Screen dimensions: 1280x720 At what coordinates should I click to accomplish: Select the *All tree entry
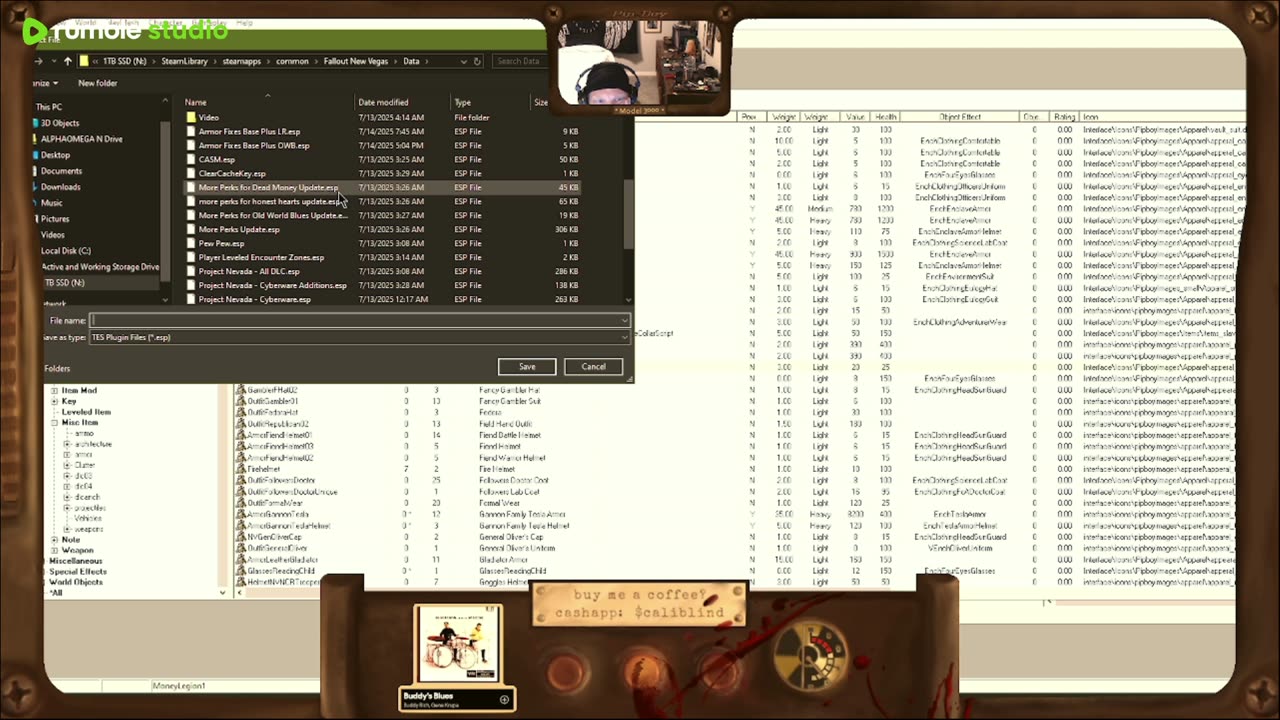pos(56,593)
